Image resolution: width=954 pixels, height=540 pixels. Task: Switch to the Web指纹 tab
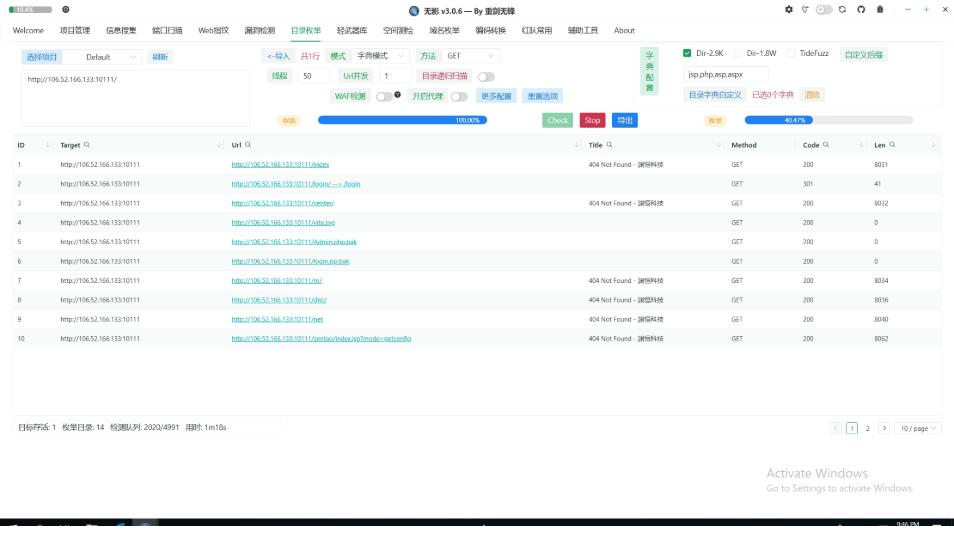click(213, 30)
